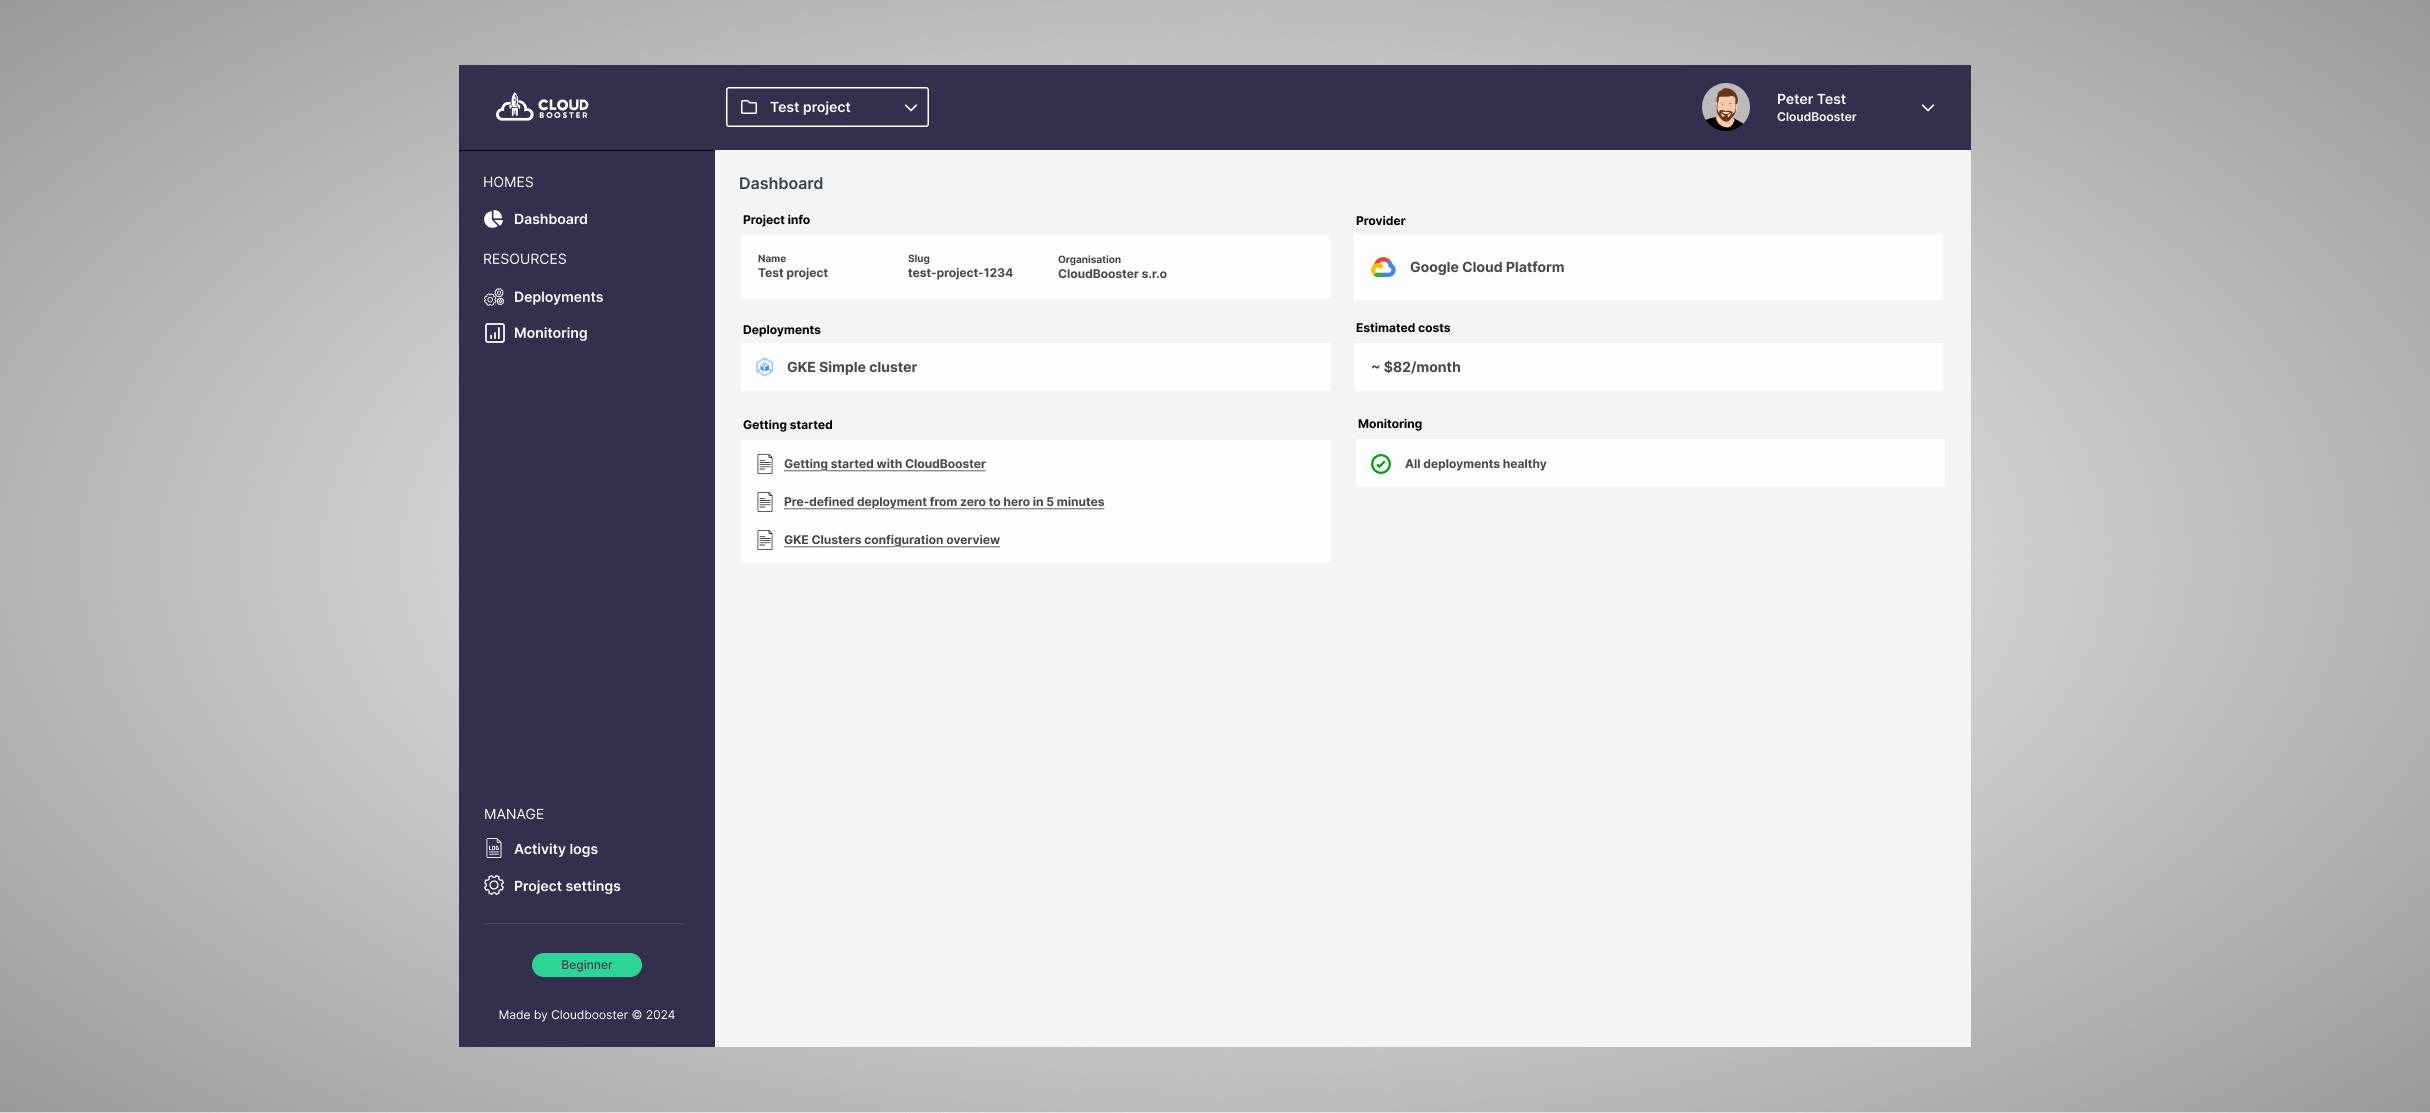Click Peter Test's profile avatar
This screenshot has height=1113, width=2430.
pyautogui.click(x=1726, y=107)
